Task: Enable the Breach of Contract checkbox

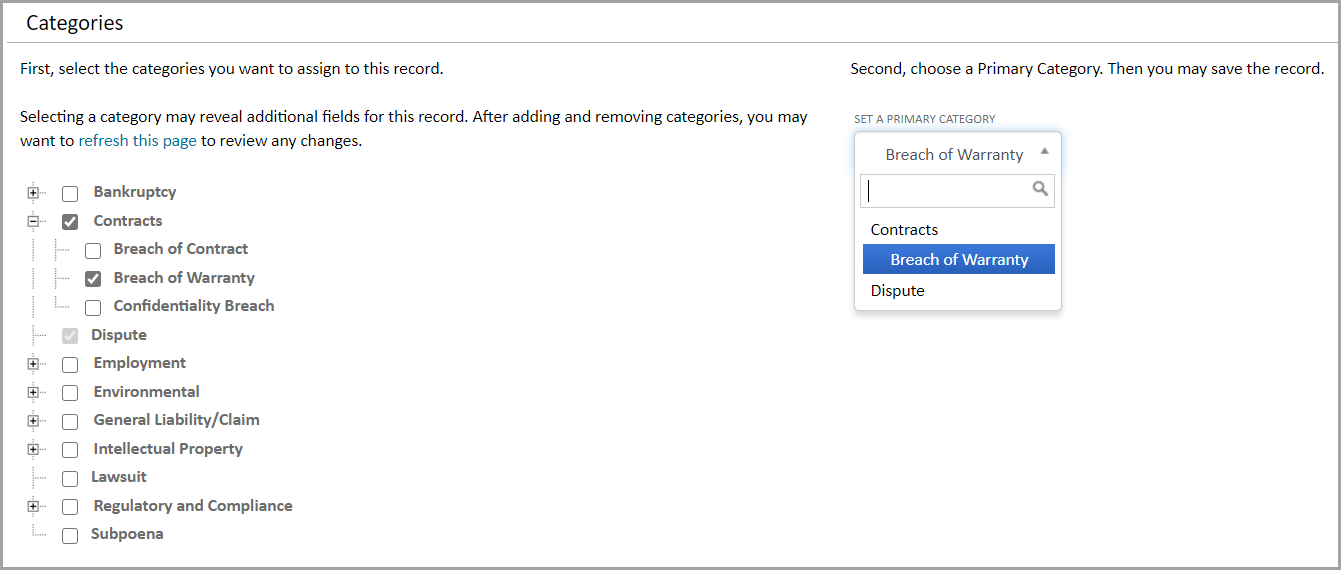Action: coord(93,251)
